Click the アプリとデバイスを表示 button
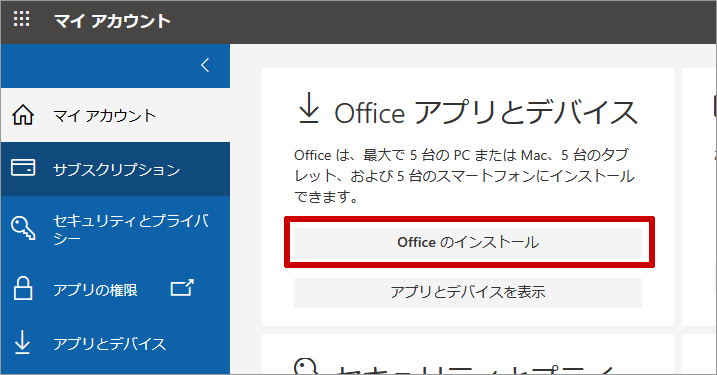 (x=468, y=292)
